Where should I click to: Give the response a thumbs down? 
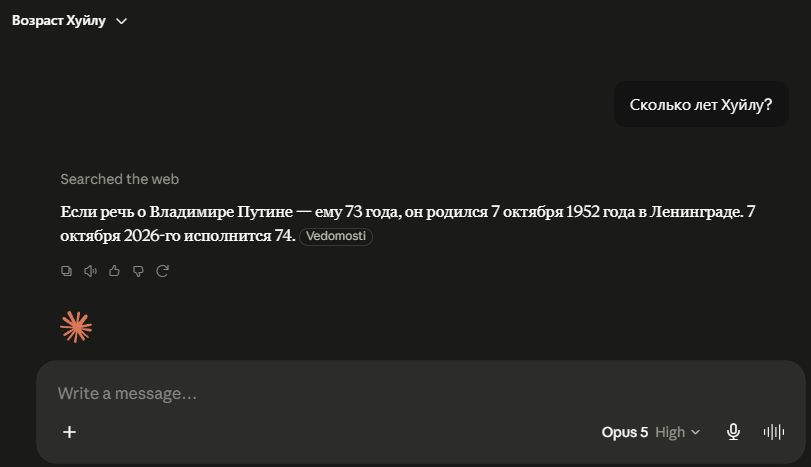[x=138, y=271]
